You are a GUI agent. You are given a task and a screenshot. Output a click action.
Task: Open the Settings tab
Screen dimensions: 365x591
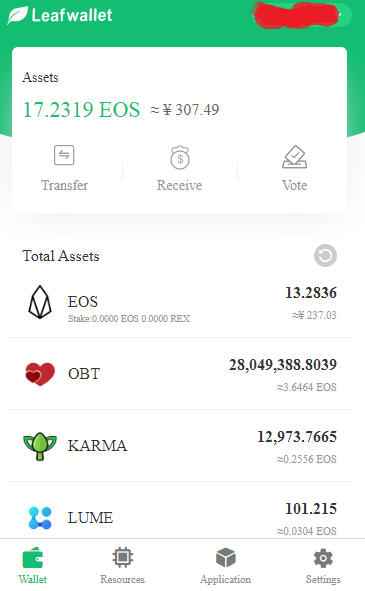(323, 566)
